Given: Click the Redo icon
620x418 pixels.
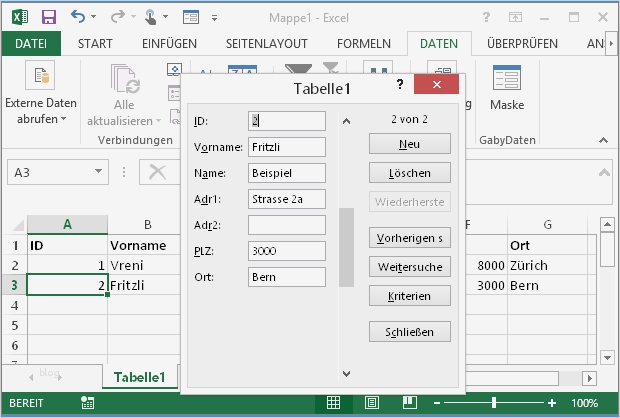Looking at the screenshot, I should point(117,17).
